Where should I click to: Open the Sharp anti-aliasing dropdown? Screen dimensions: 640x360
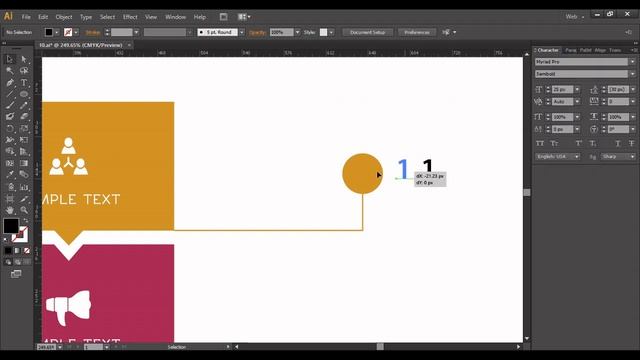[x=618, y=157]
